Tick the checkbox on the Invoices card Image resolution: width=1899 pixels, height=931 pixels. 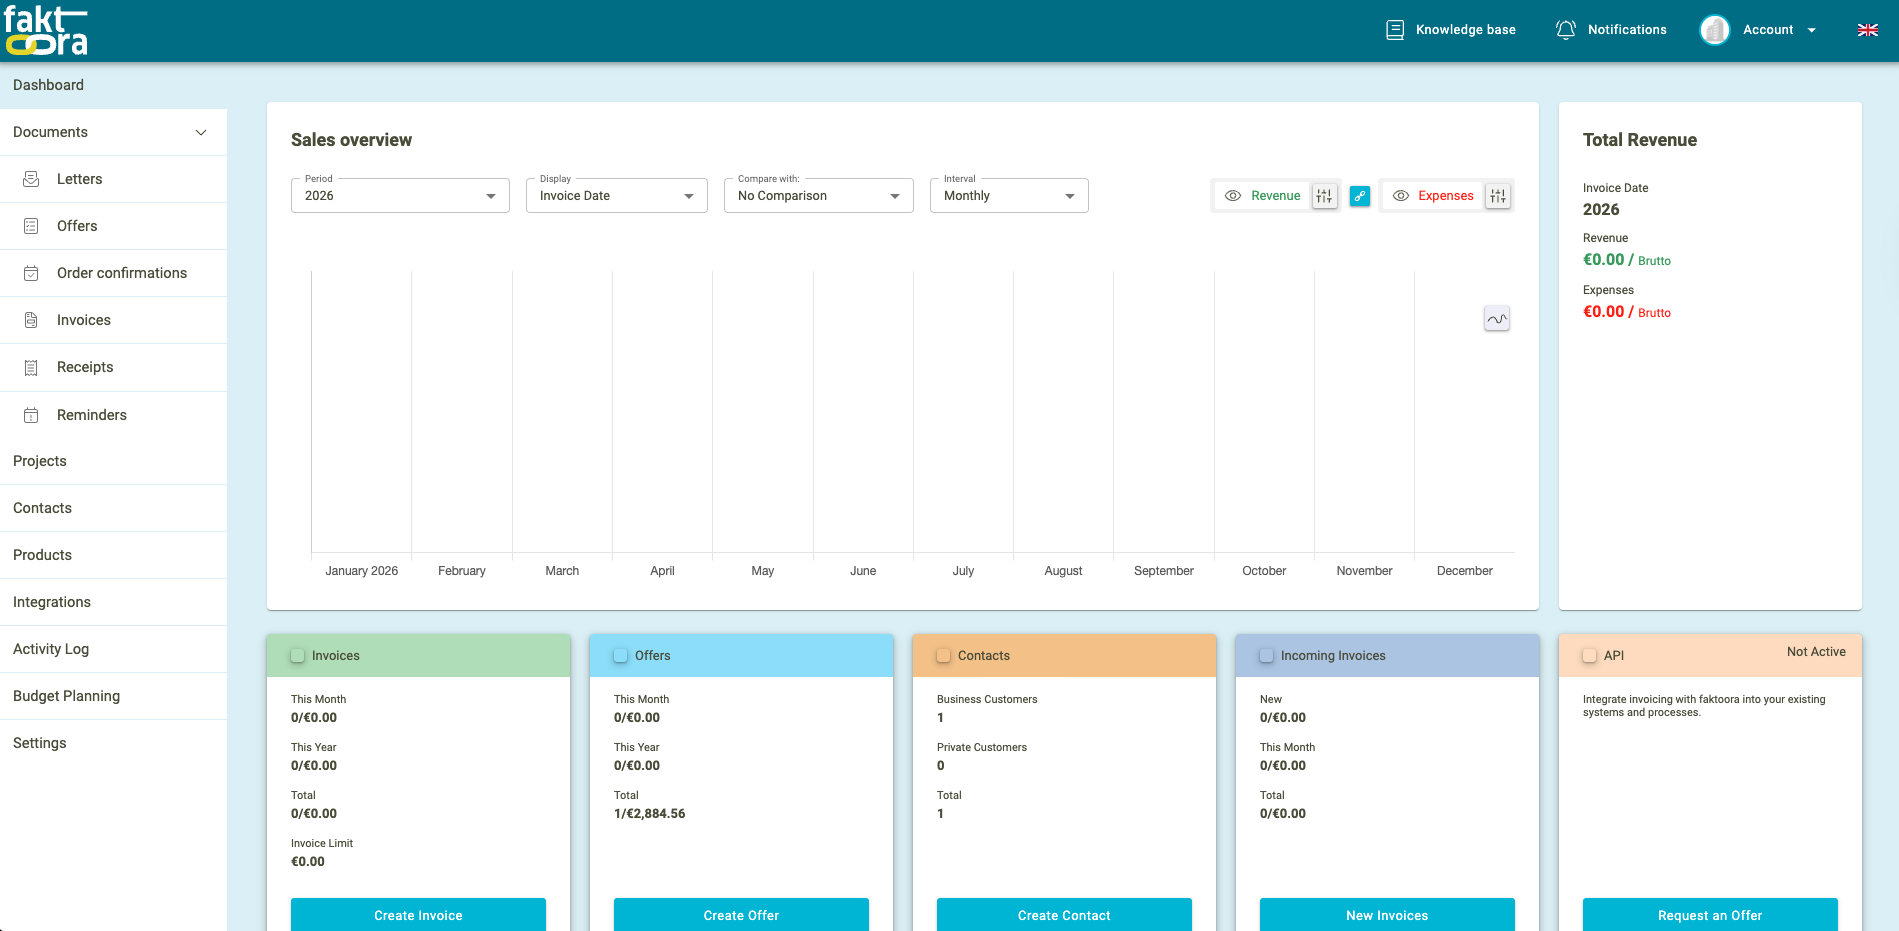click(x=297, y=655)
